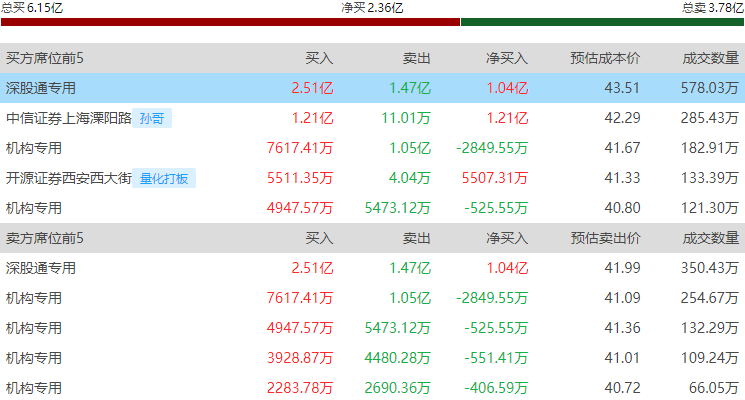This screenshot has height=400, width=745.
Task: Click the cost price 41.33 cell
Action: click(x=622, y=178)
